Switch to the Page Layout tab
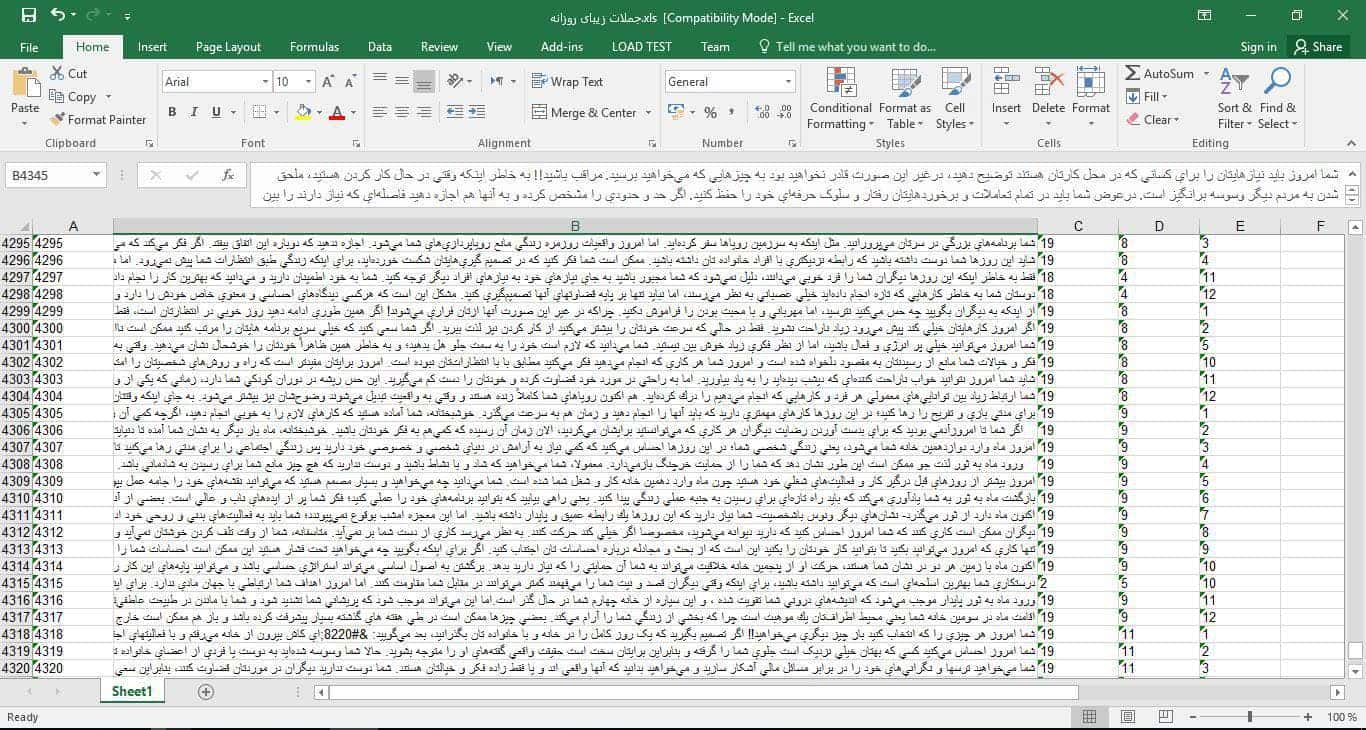Viewport: 1366px width, 730px height. click(x=228, y=47)
